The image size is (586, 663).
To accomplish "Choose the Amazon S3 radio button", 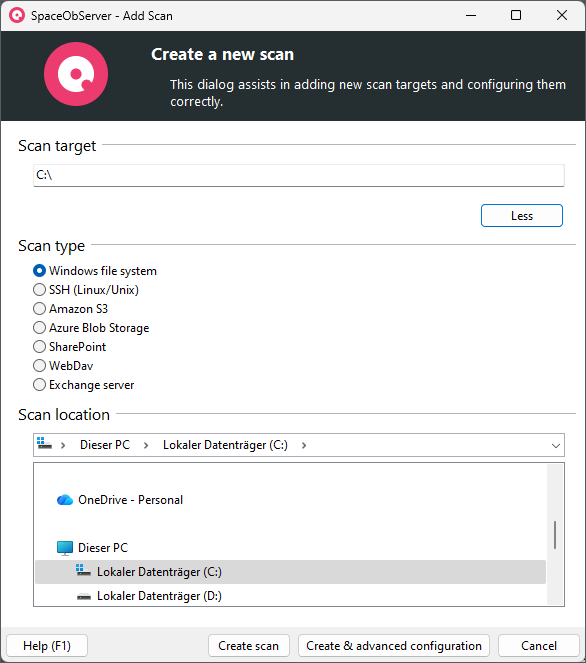I will pos(39,309).
